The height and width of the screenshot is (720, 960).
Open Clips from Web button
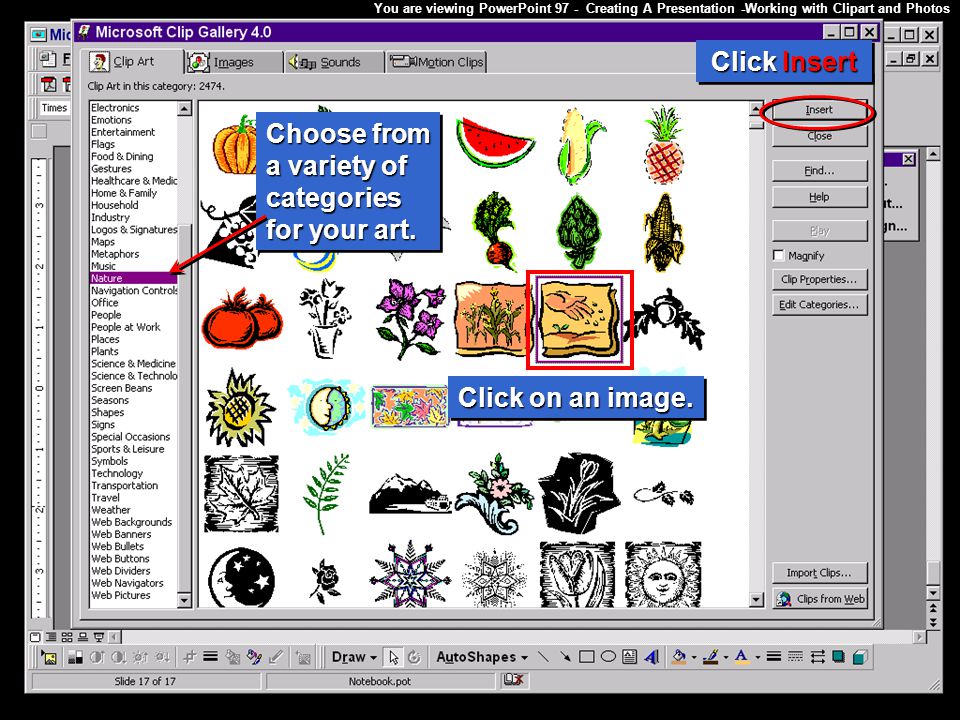tap(819, 598)
